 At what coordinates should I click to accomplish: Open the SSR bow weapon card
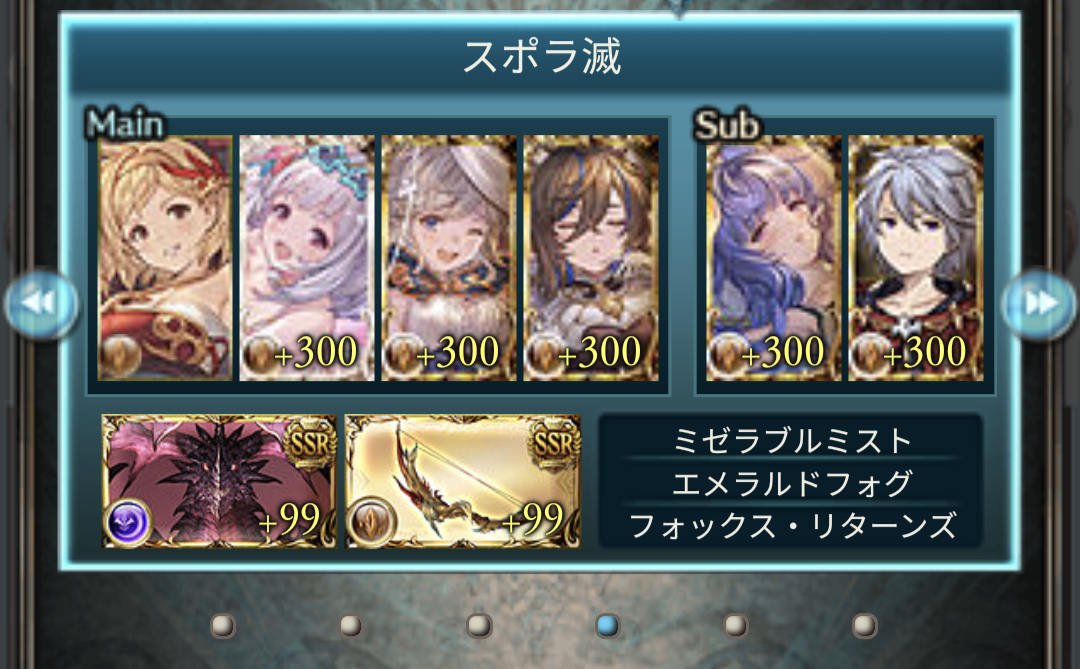462,481
